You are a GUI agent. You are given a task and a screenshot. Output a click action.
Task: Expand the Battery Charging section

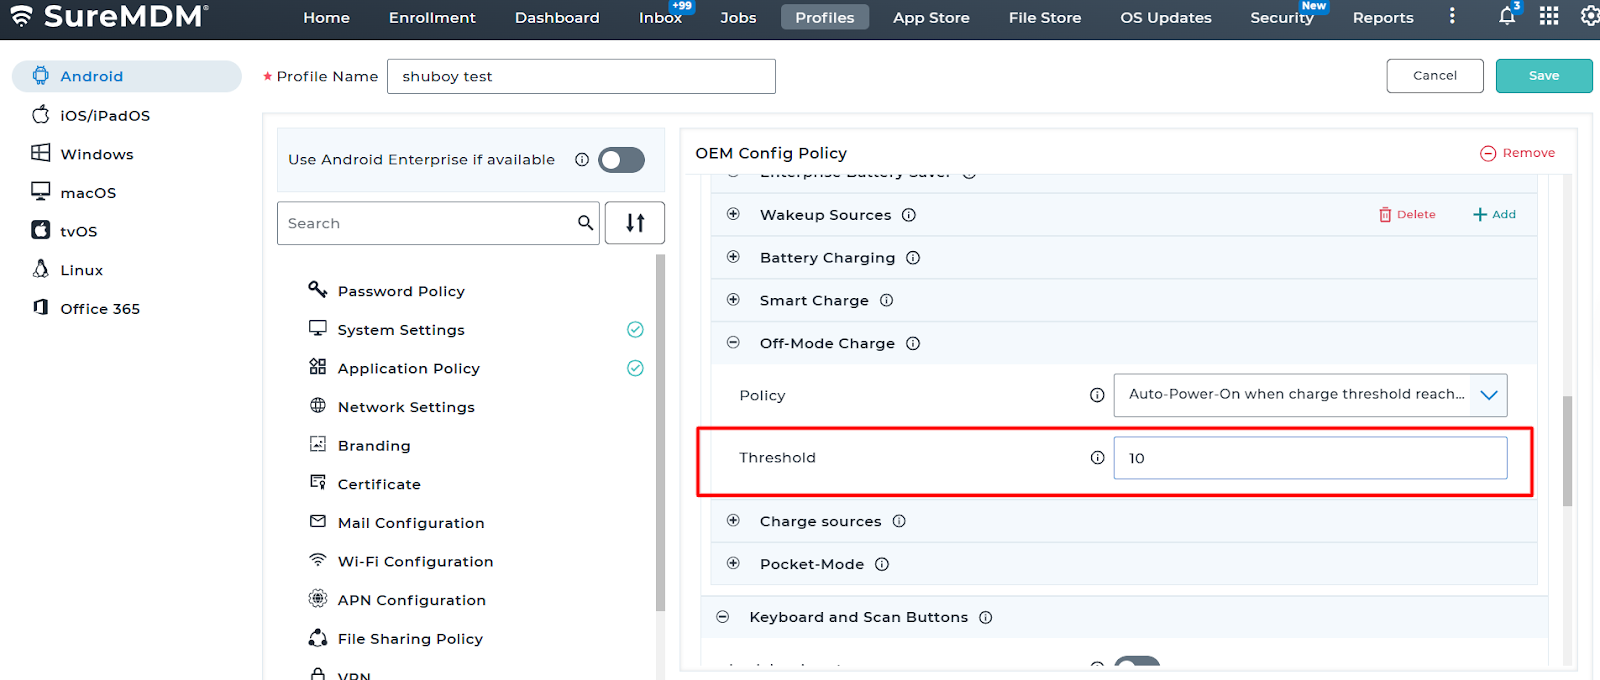[733, 257]
